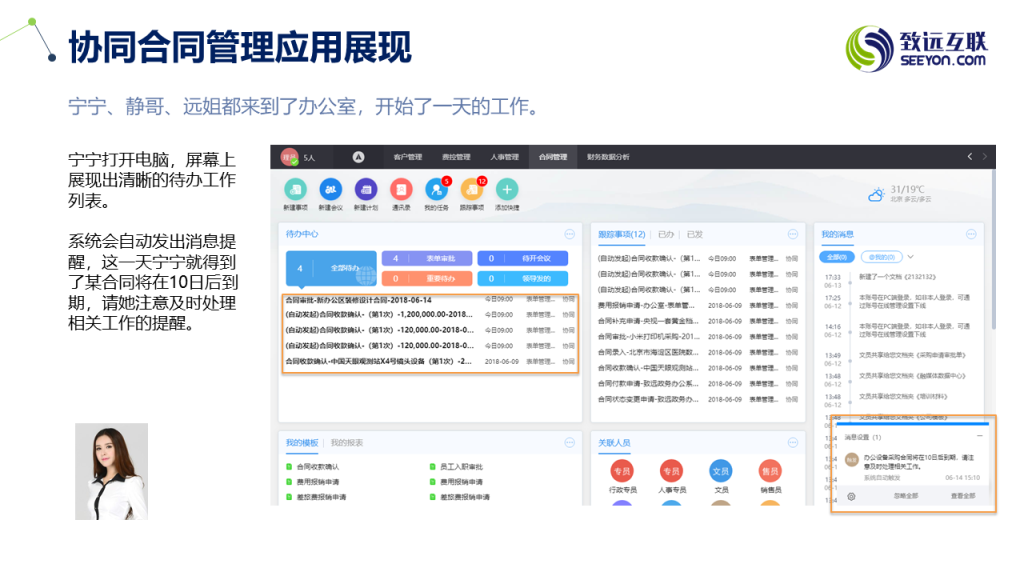Open 我的任务 icon with badge 5
The image size is (1024, 576).
pyautogui.click(x=436, y=190)
